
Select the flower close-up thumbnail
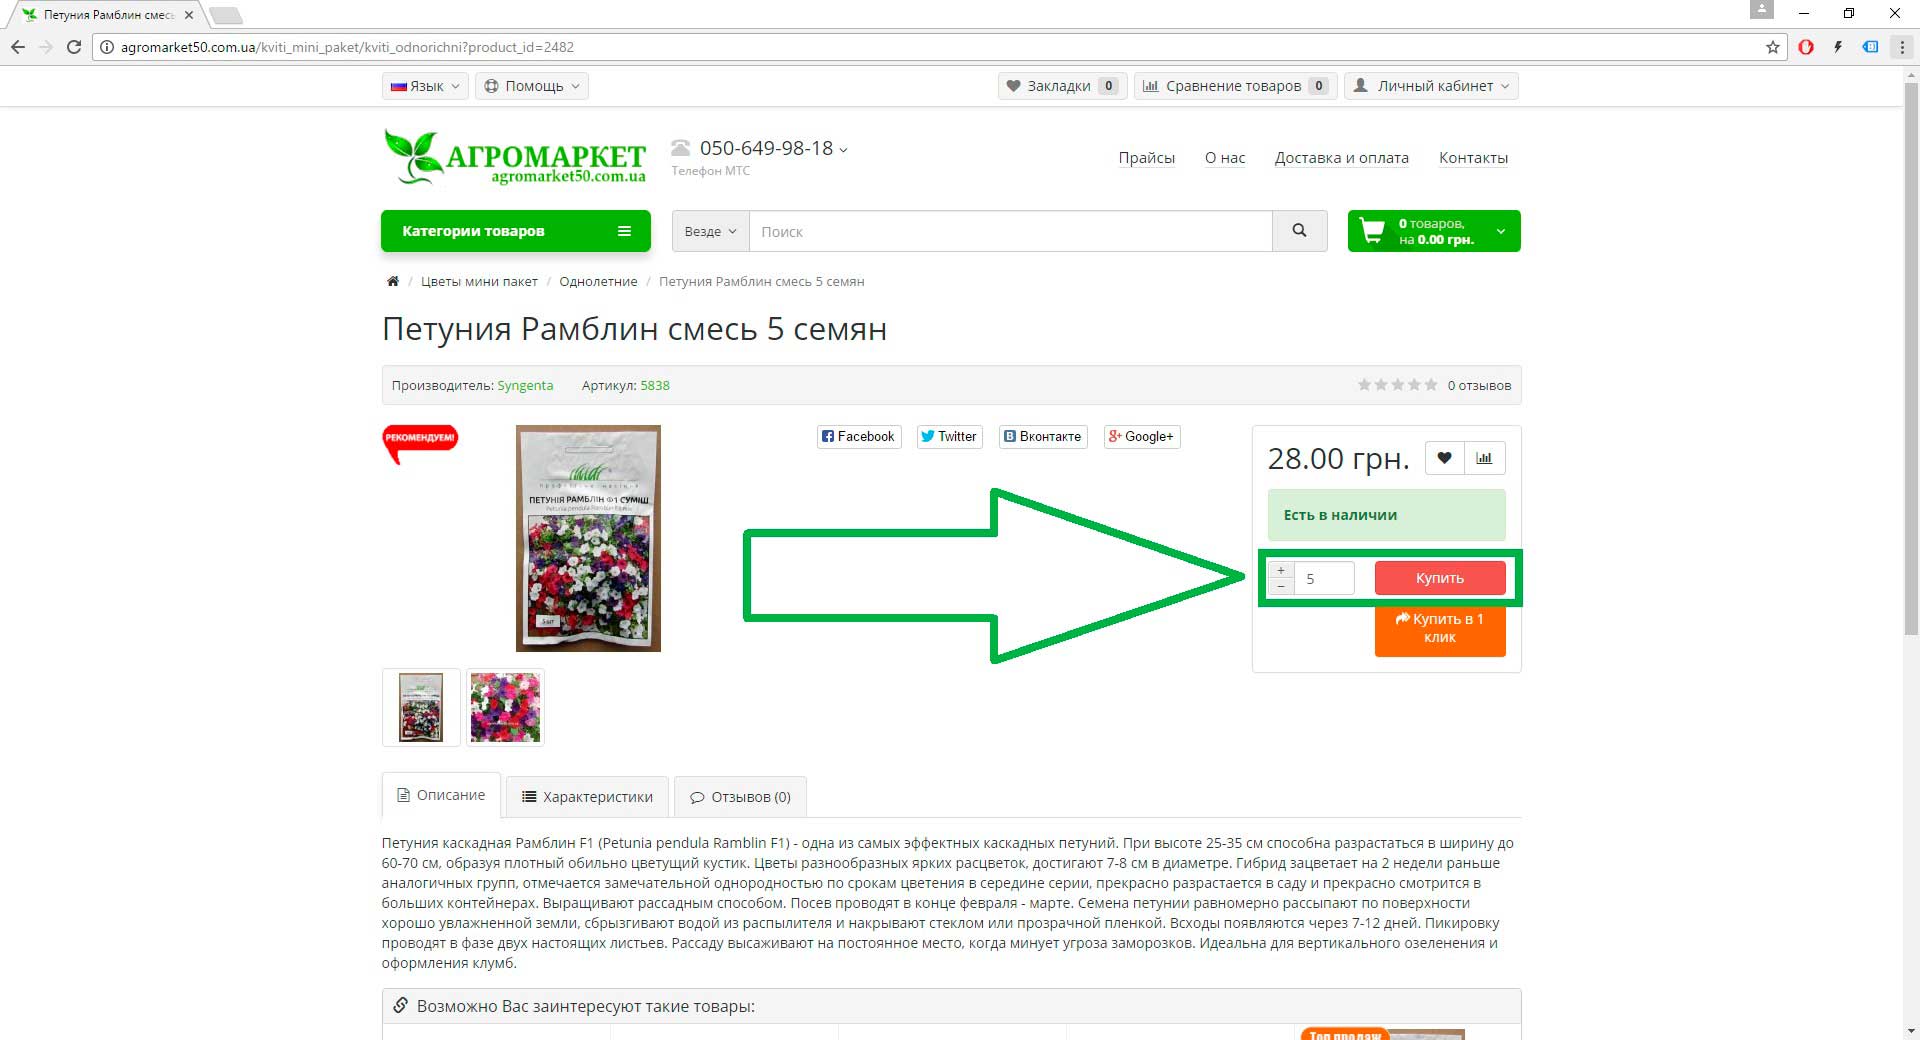pos(505,707)
